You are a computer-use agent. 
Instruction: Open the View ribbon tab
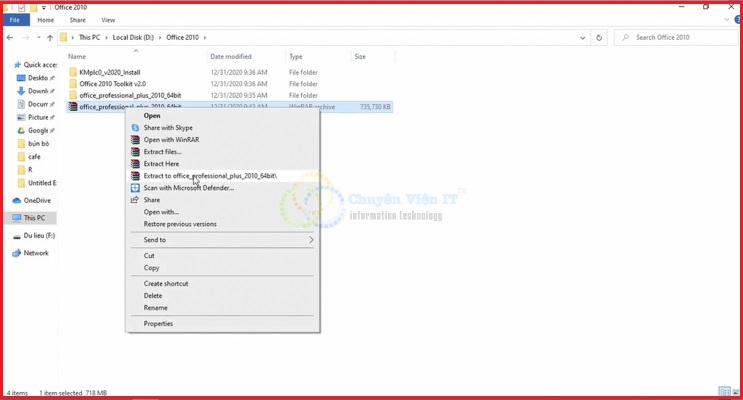click(108, 20)
